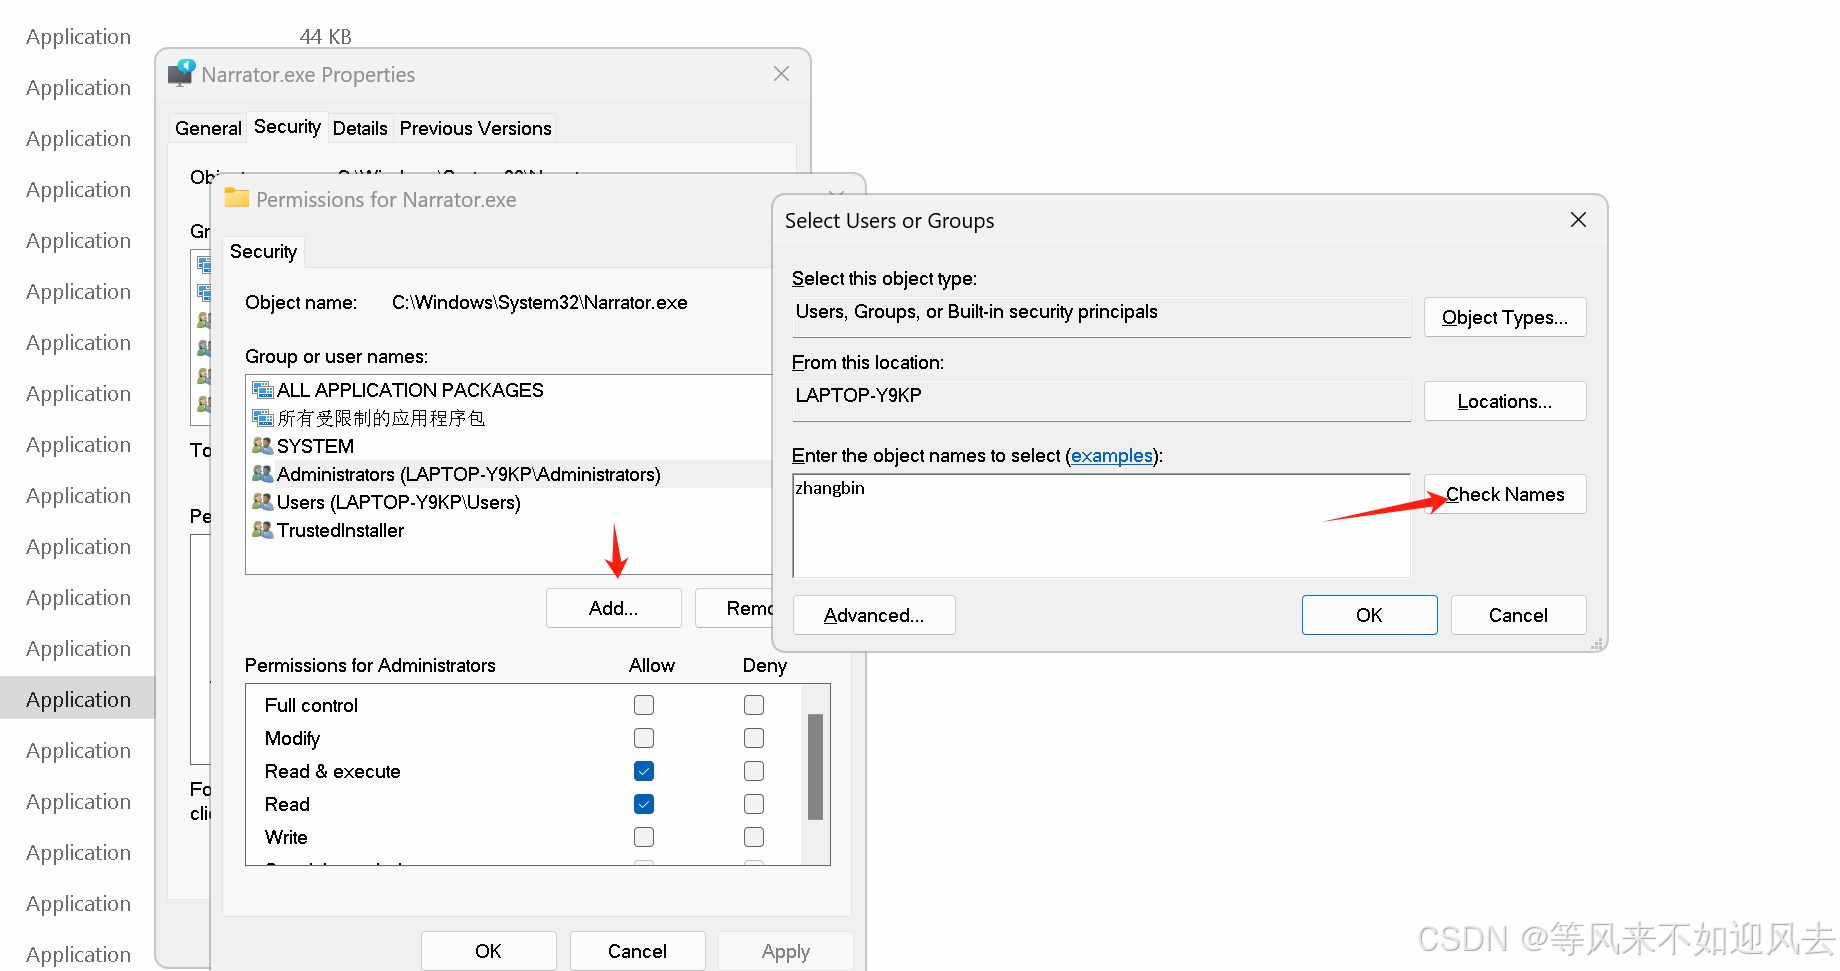This screenshot has width=1840, height=971.
Task: Click the Narrator.exe Properties title icon
Action: point(181,73)
